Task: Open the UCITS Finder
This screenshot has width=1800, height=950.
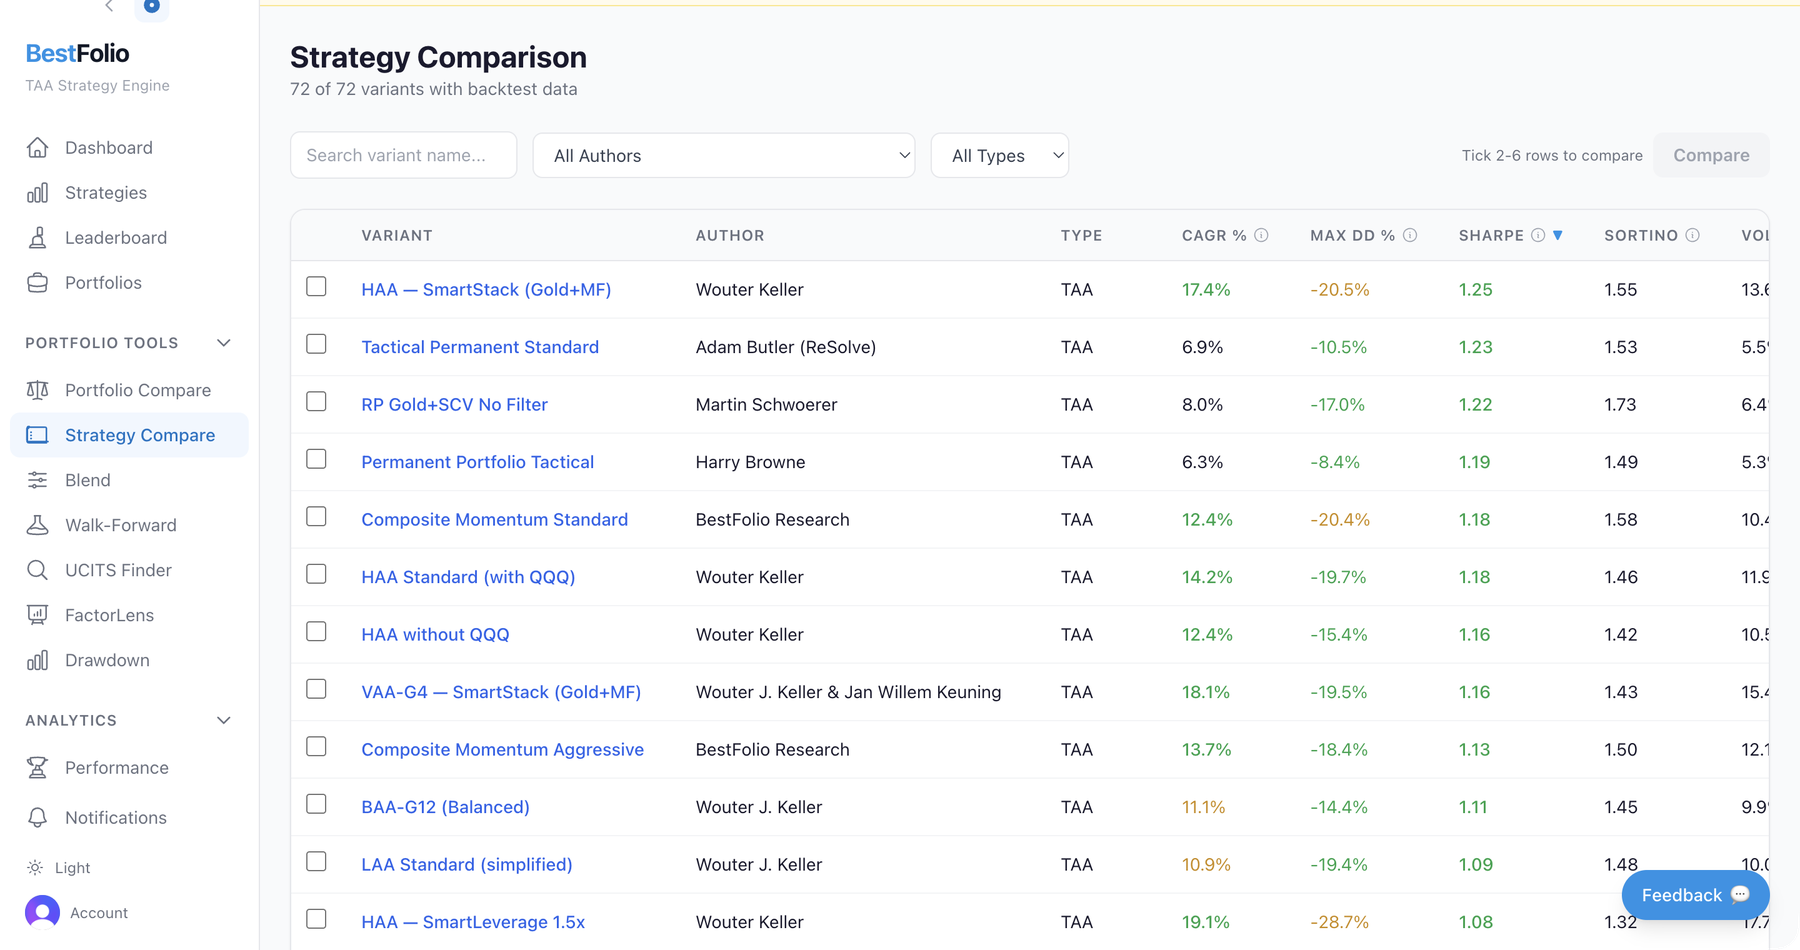Action: 117,569
